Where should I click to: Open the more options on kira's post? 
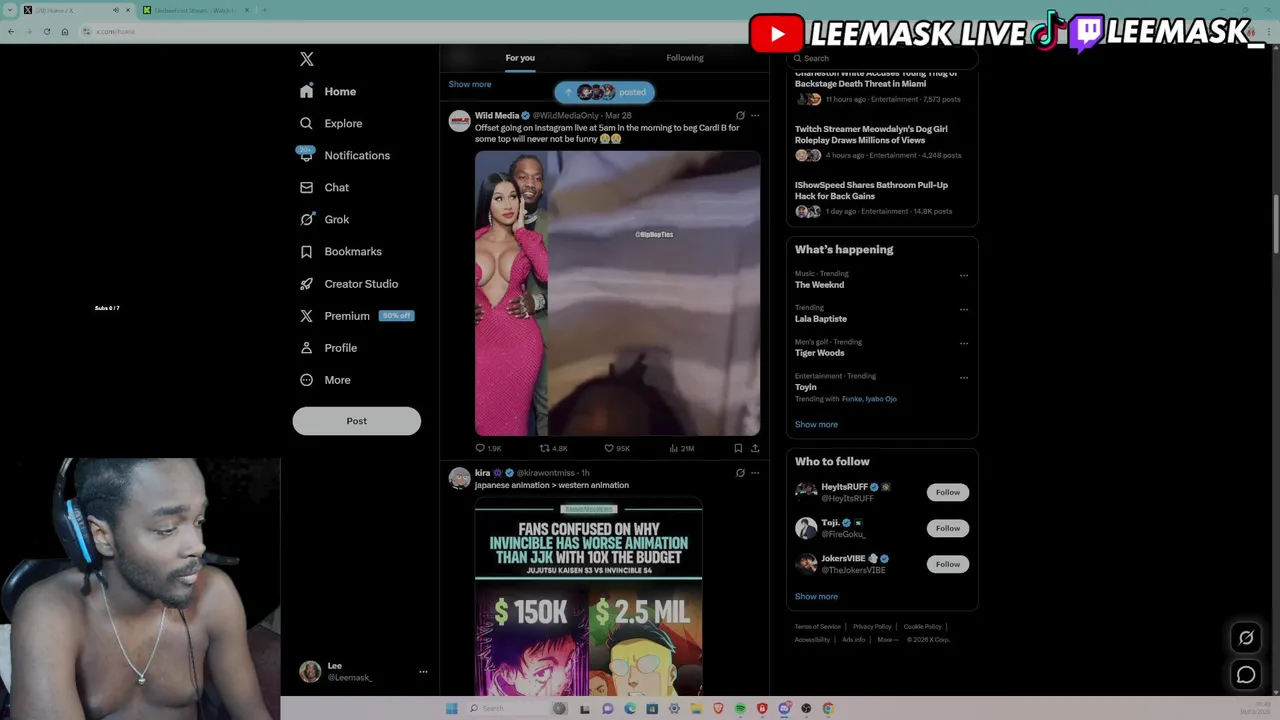[755, 473]
